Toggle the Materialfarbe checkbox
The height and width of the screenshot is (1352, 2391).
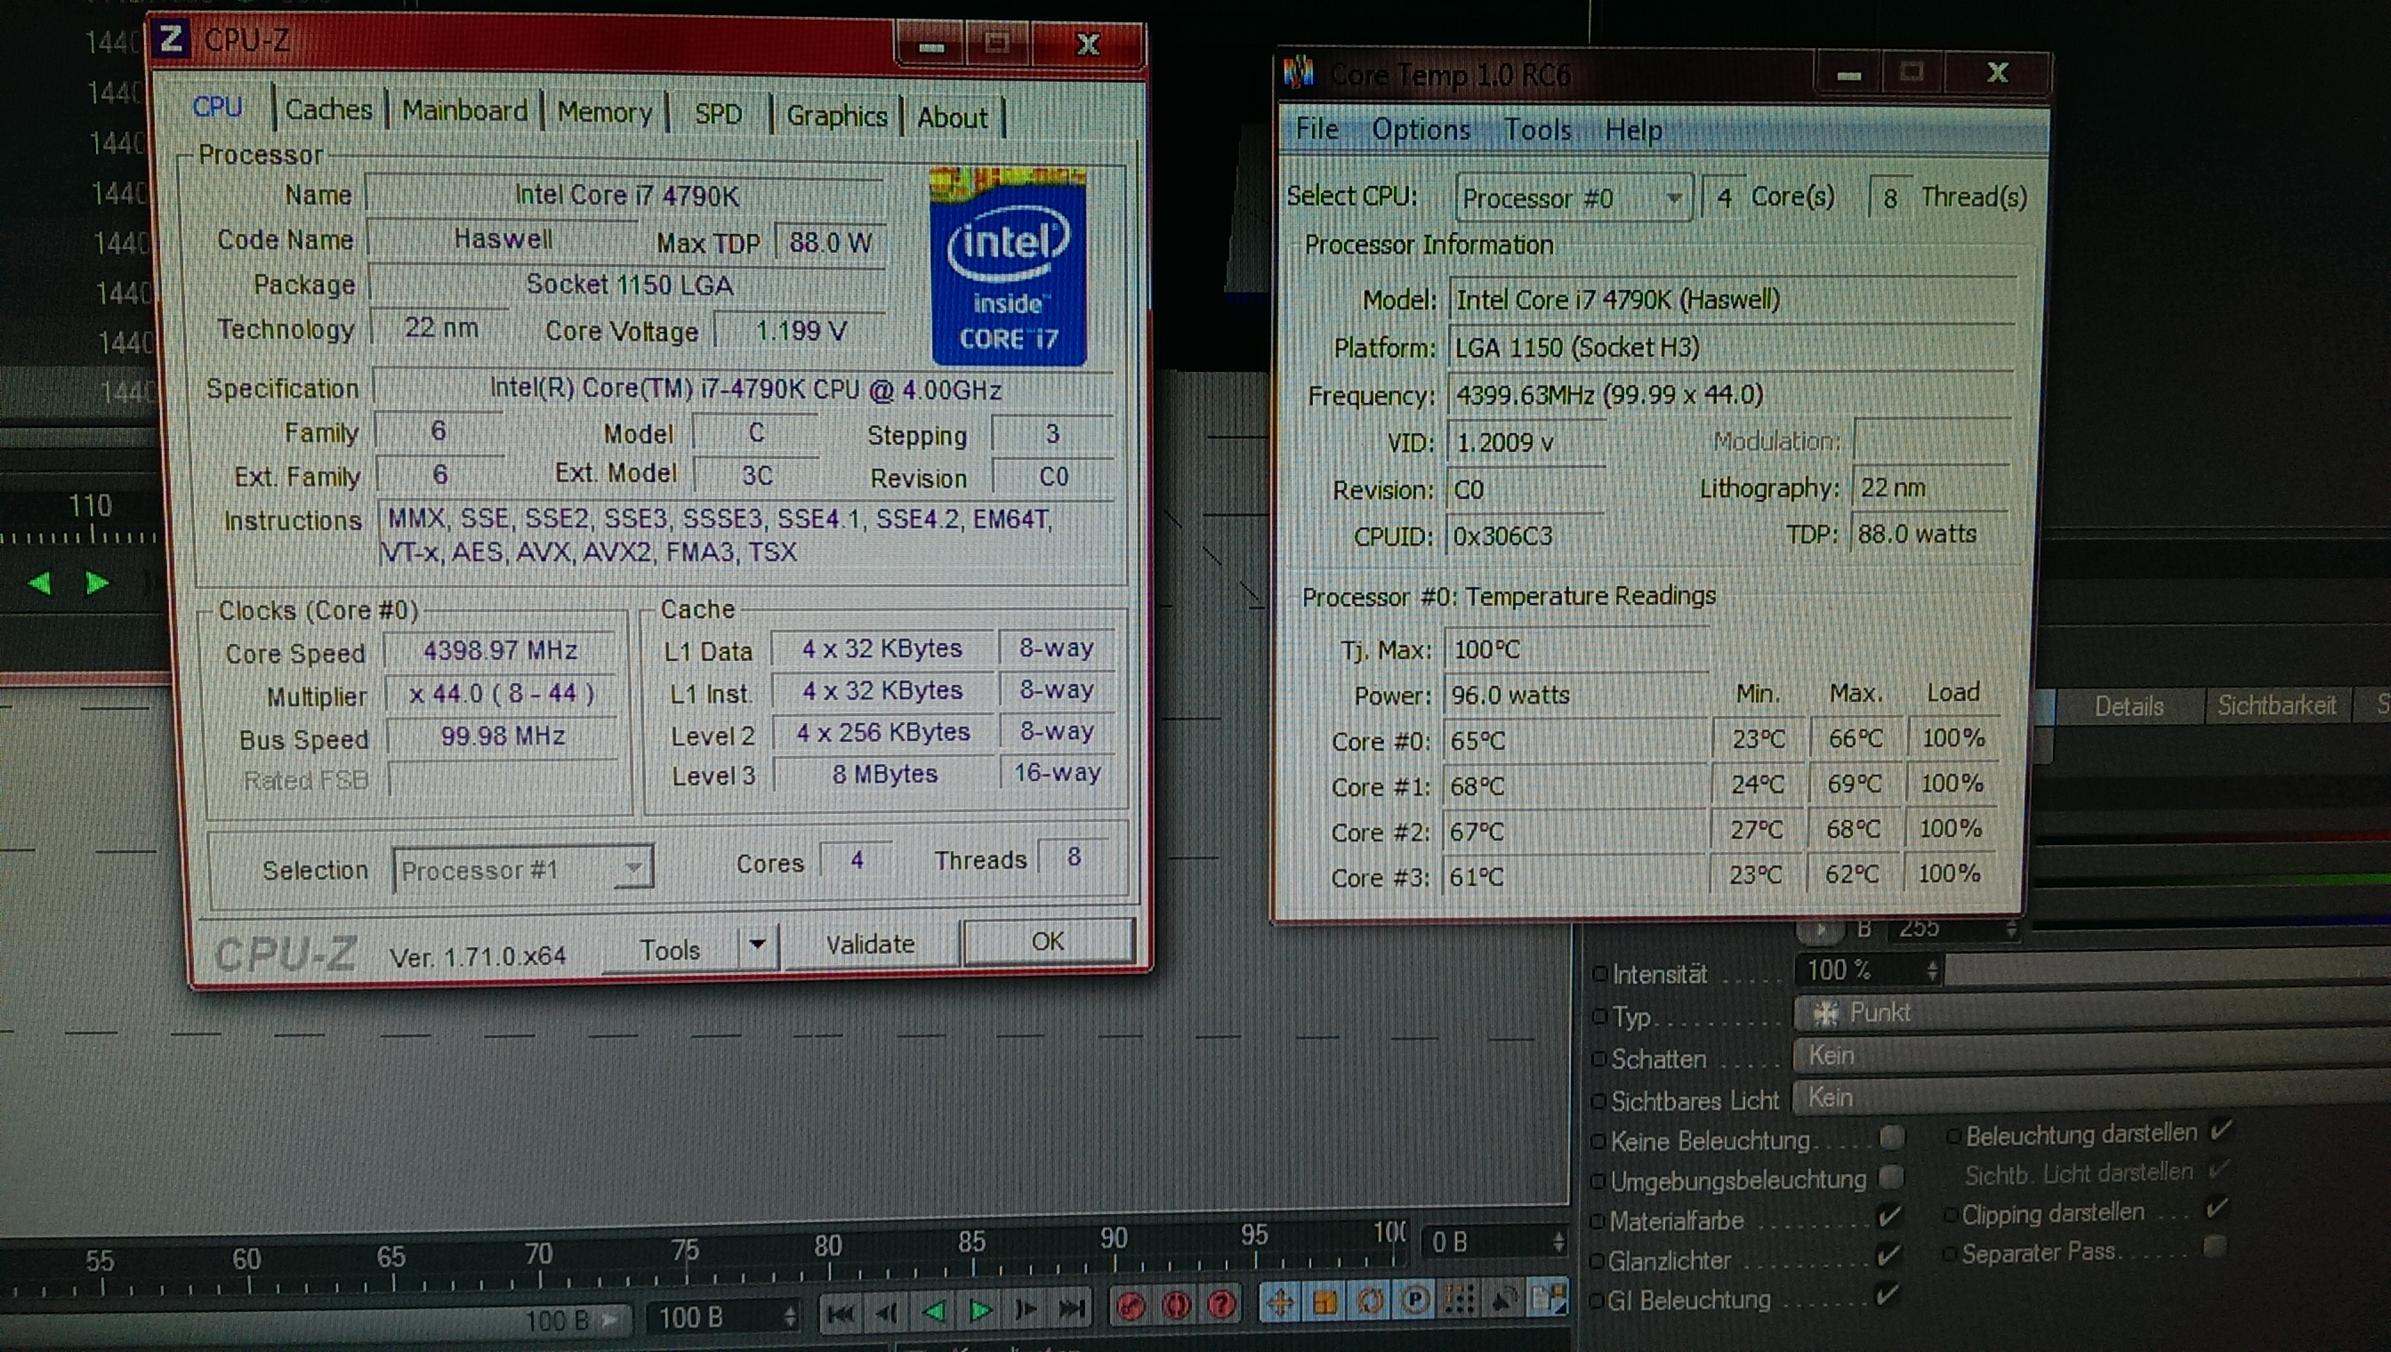pyautogui.click(x=1889, y=1217)
